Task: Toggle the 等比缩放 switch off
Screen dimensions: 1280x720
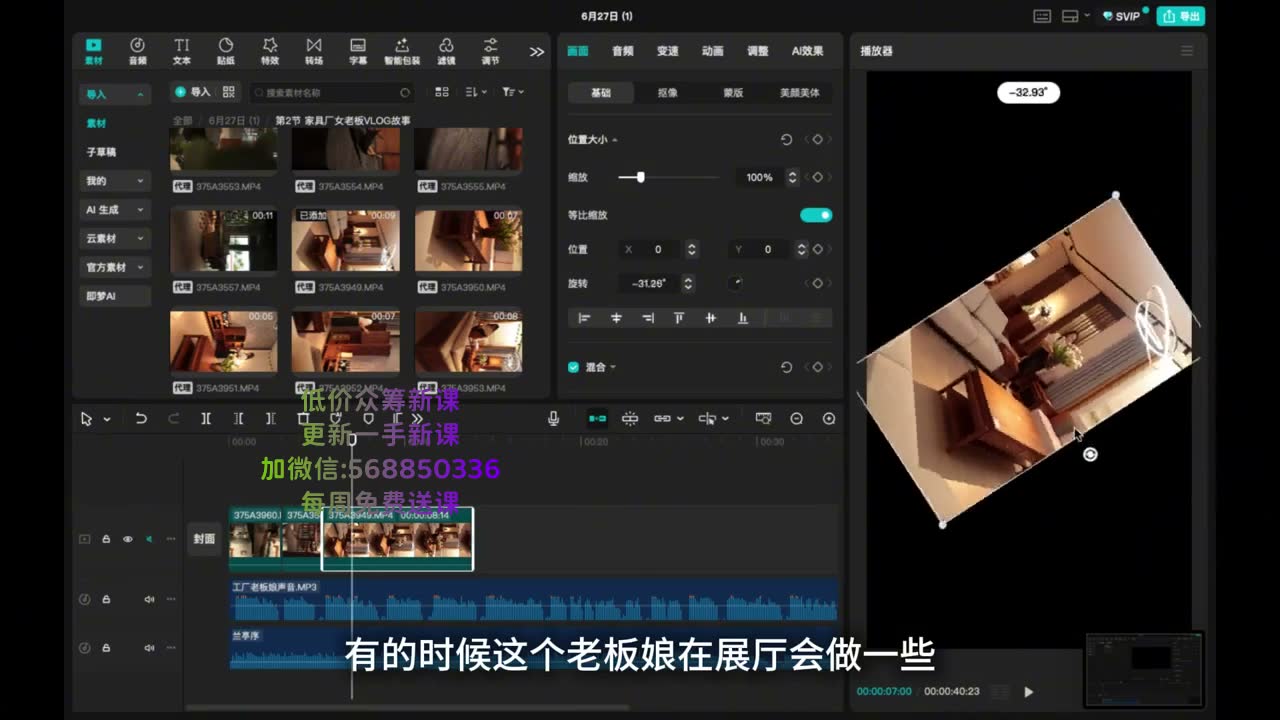Action: [x=816, y=215]
